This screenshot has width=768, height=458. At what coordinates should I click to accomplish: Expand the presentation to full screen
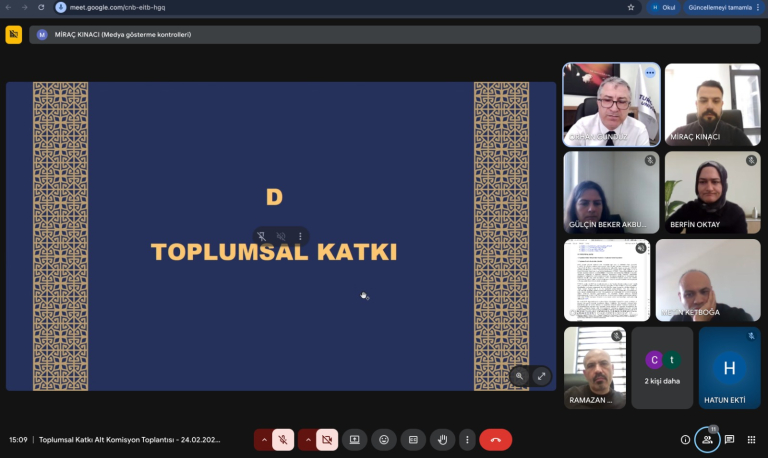(541, 376)
